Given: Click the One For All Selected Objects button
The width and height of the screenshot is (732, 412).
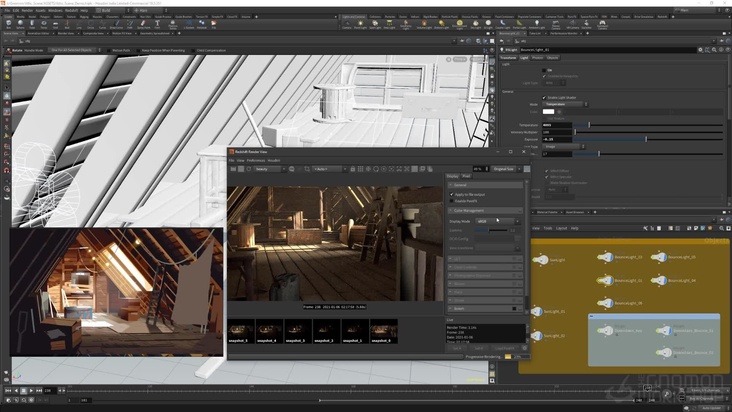Looking at the screenshot, I should (71, 50).
